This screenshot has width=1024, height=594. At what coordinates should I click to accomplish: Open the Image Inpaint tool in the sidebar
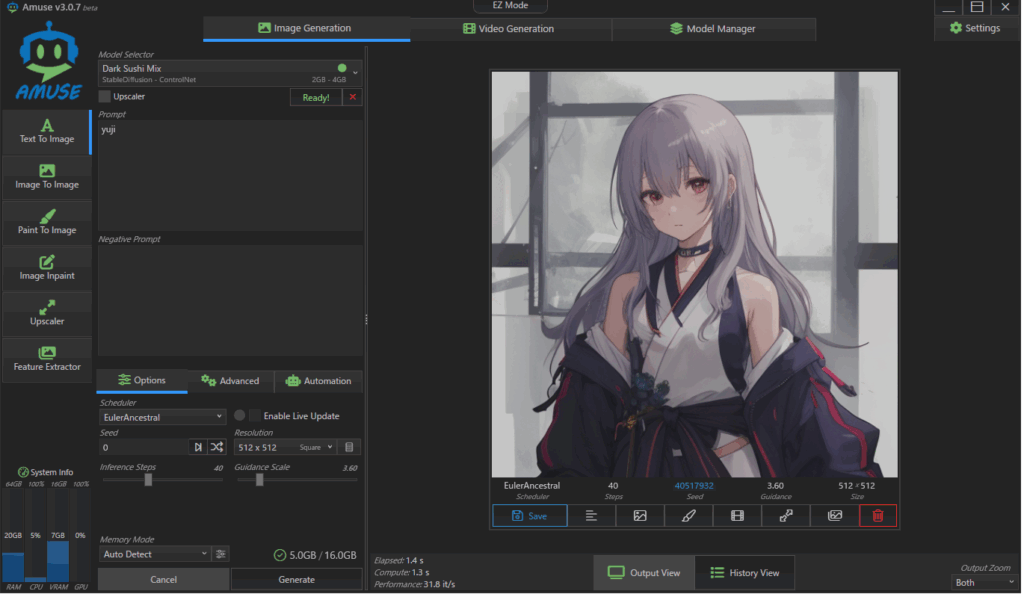click(x=47, y=267)
